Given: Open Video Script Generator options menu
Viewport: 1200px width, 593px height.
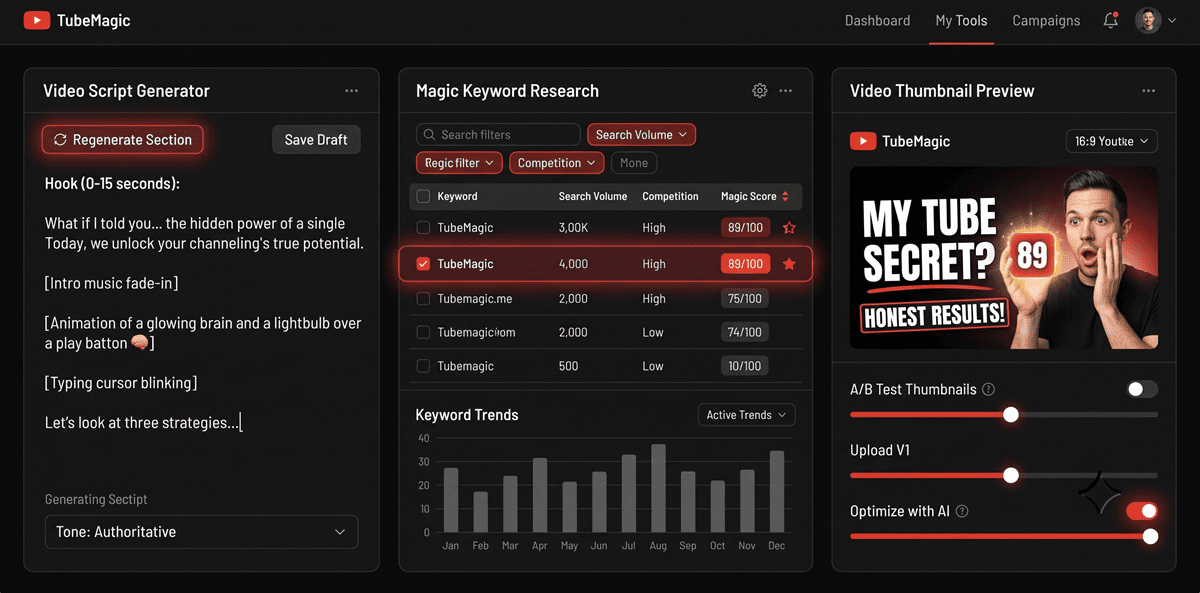Looking at the screenshot, I should (x=351, y=91).
